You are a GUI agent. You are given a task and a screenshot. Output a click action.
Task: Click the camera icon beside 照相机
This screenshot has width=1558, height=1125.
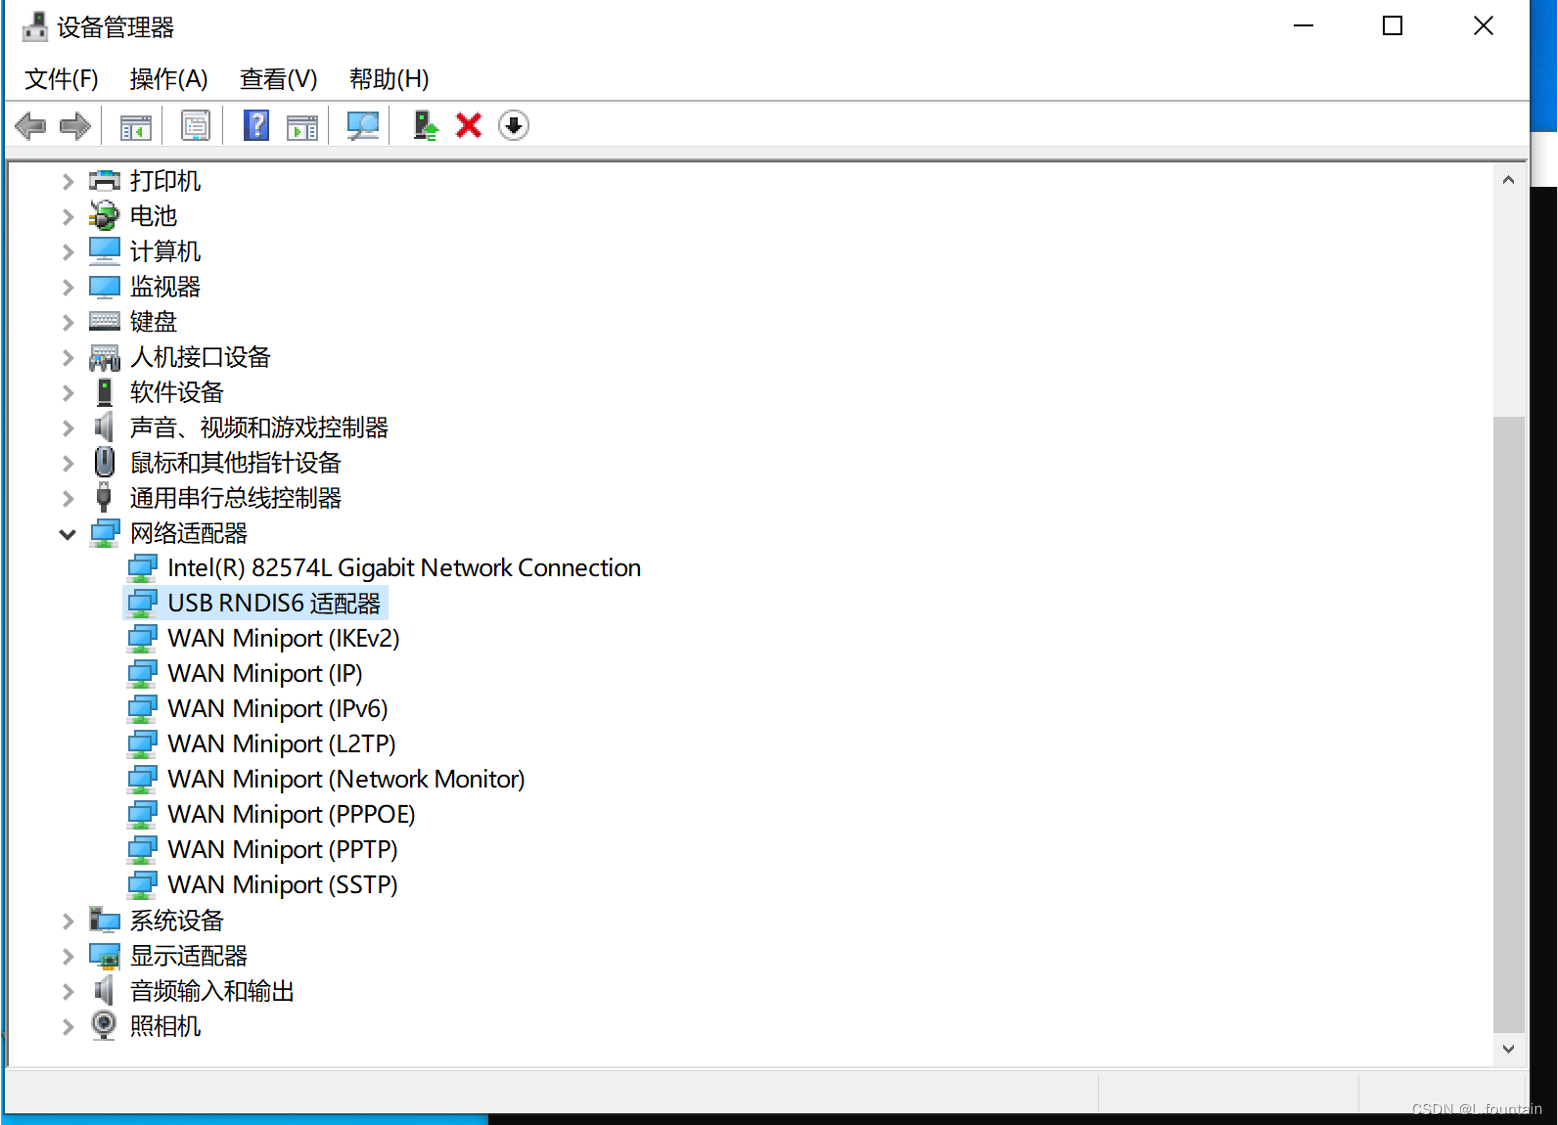coord(104,1025)
